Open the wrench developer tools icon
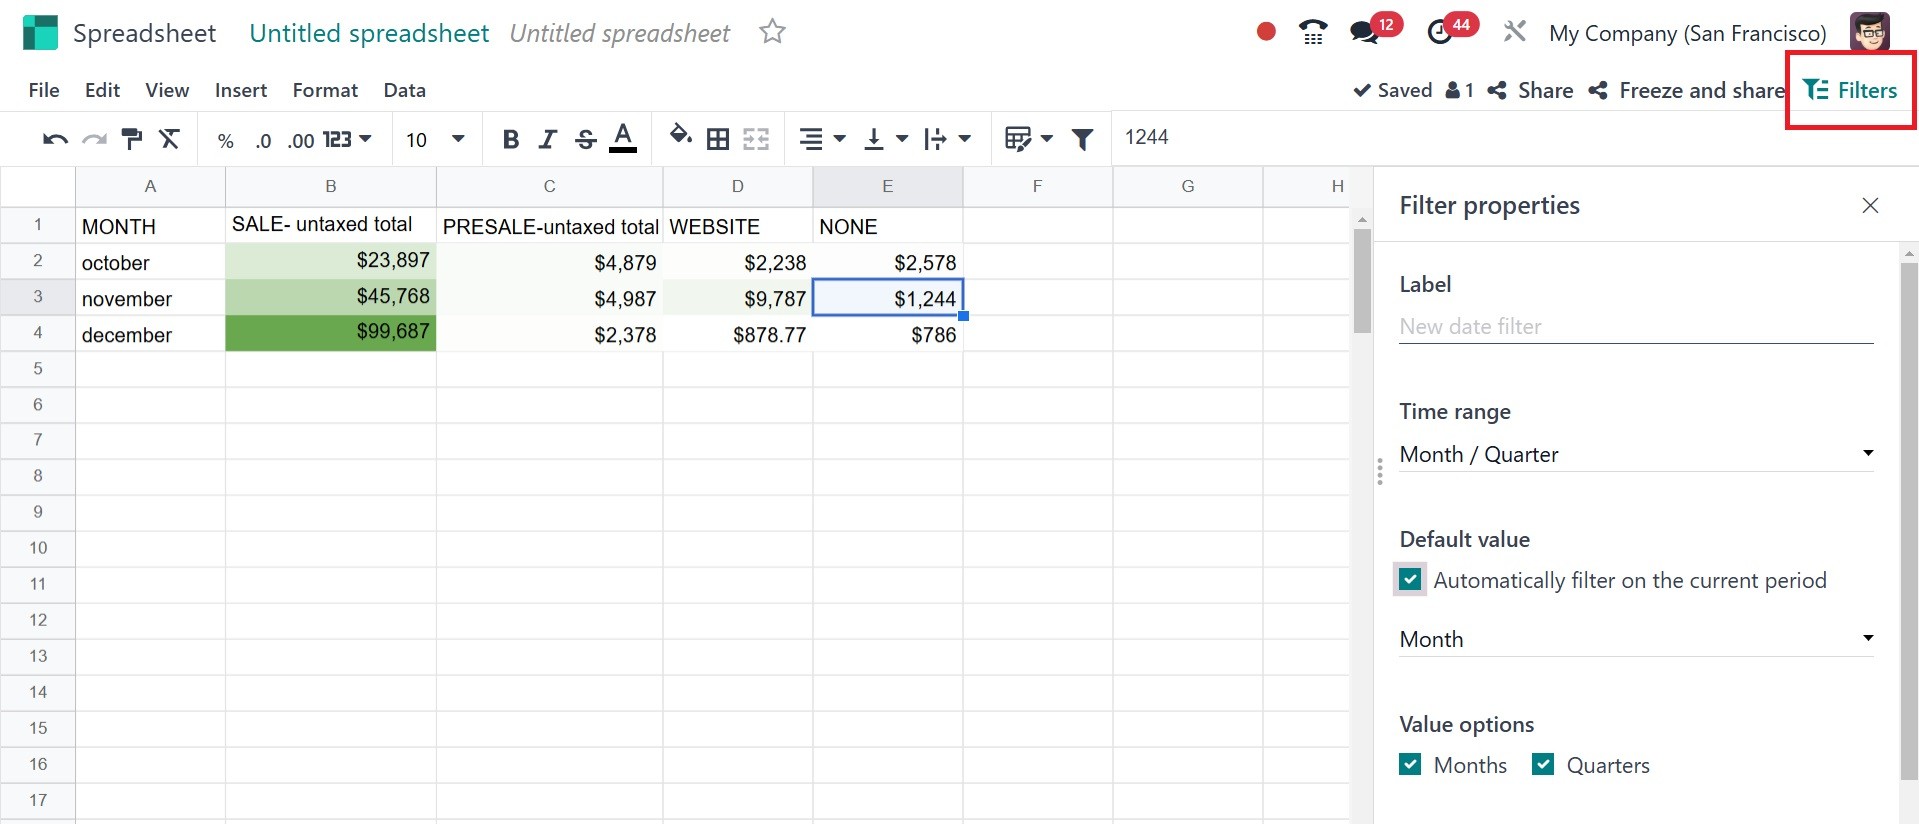This screenshot has width=1919, height=824. [1515, 32]
